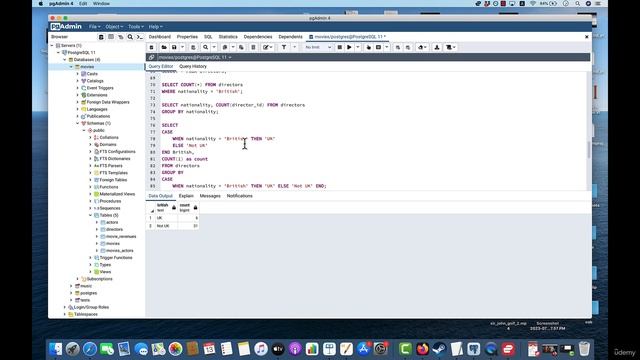Click the Search Objects magnifier in Browser header
Image resolution: width=640 pixels, height=360 pixels.
pos(130,37)
